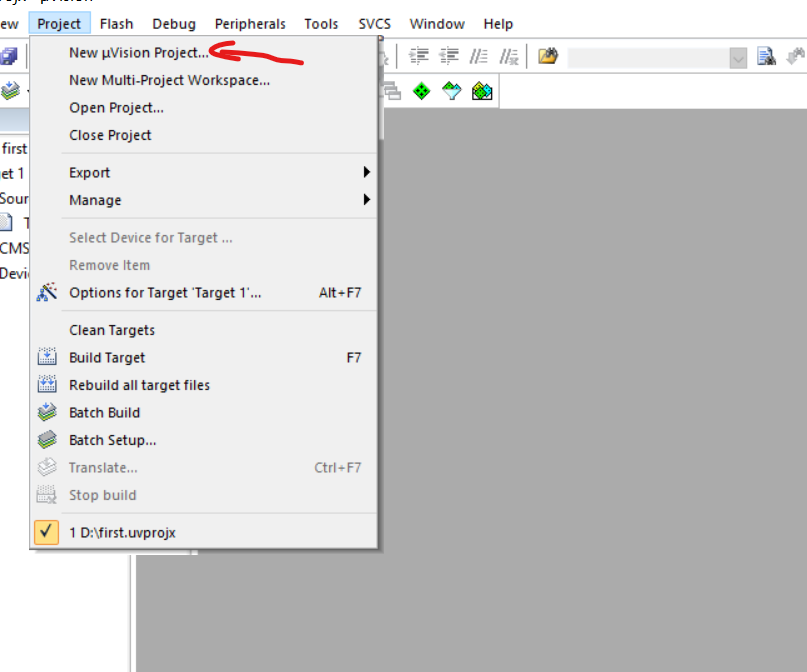
Task: Open the Debug menu
Action: tap(174, 24)
